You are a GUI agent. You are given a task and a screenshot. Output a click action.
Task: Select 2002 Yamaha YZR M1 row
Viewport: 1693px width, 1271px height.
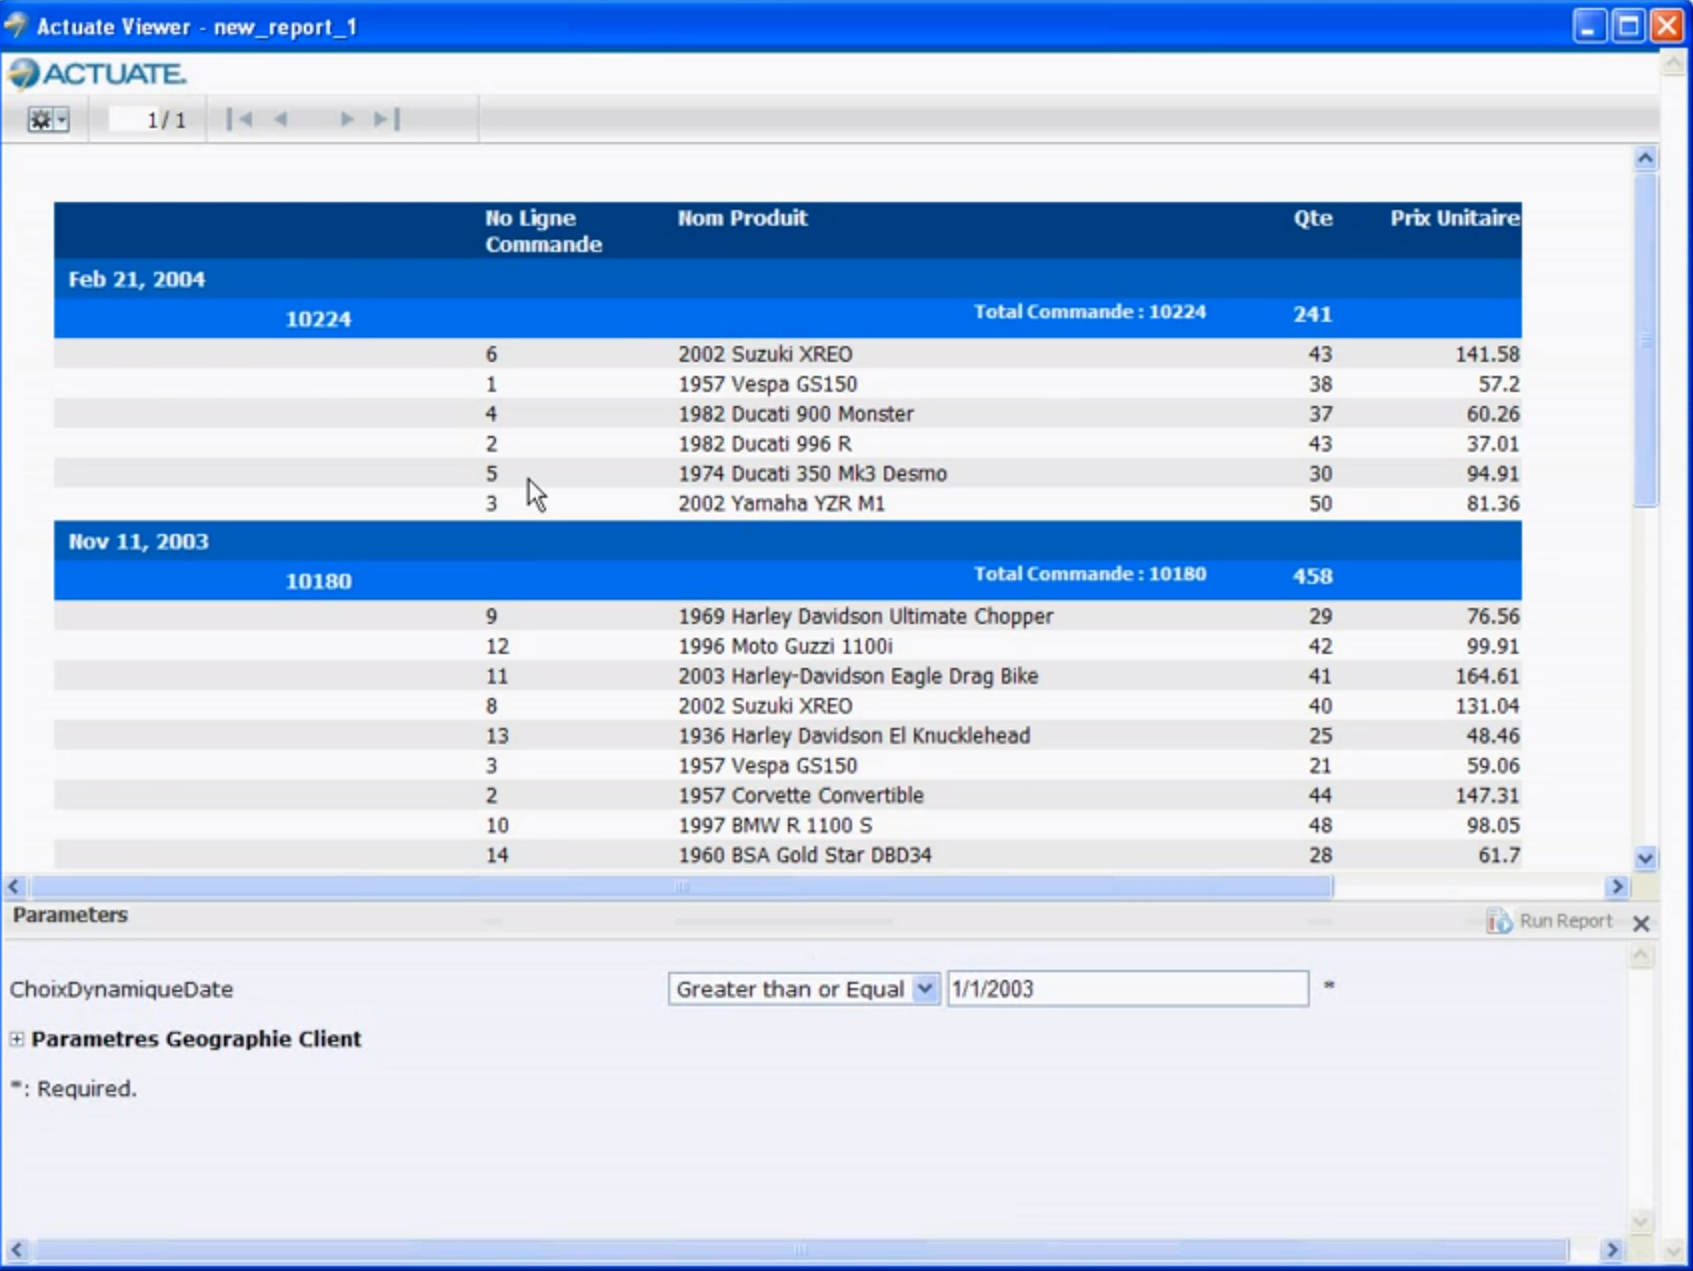pos(788,504)
